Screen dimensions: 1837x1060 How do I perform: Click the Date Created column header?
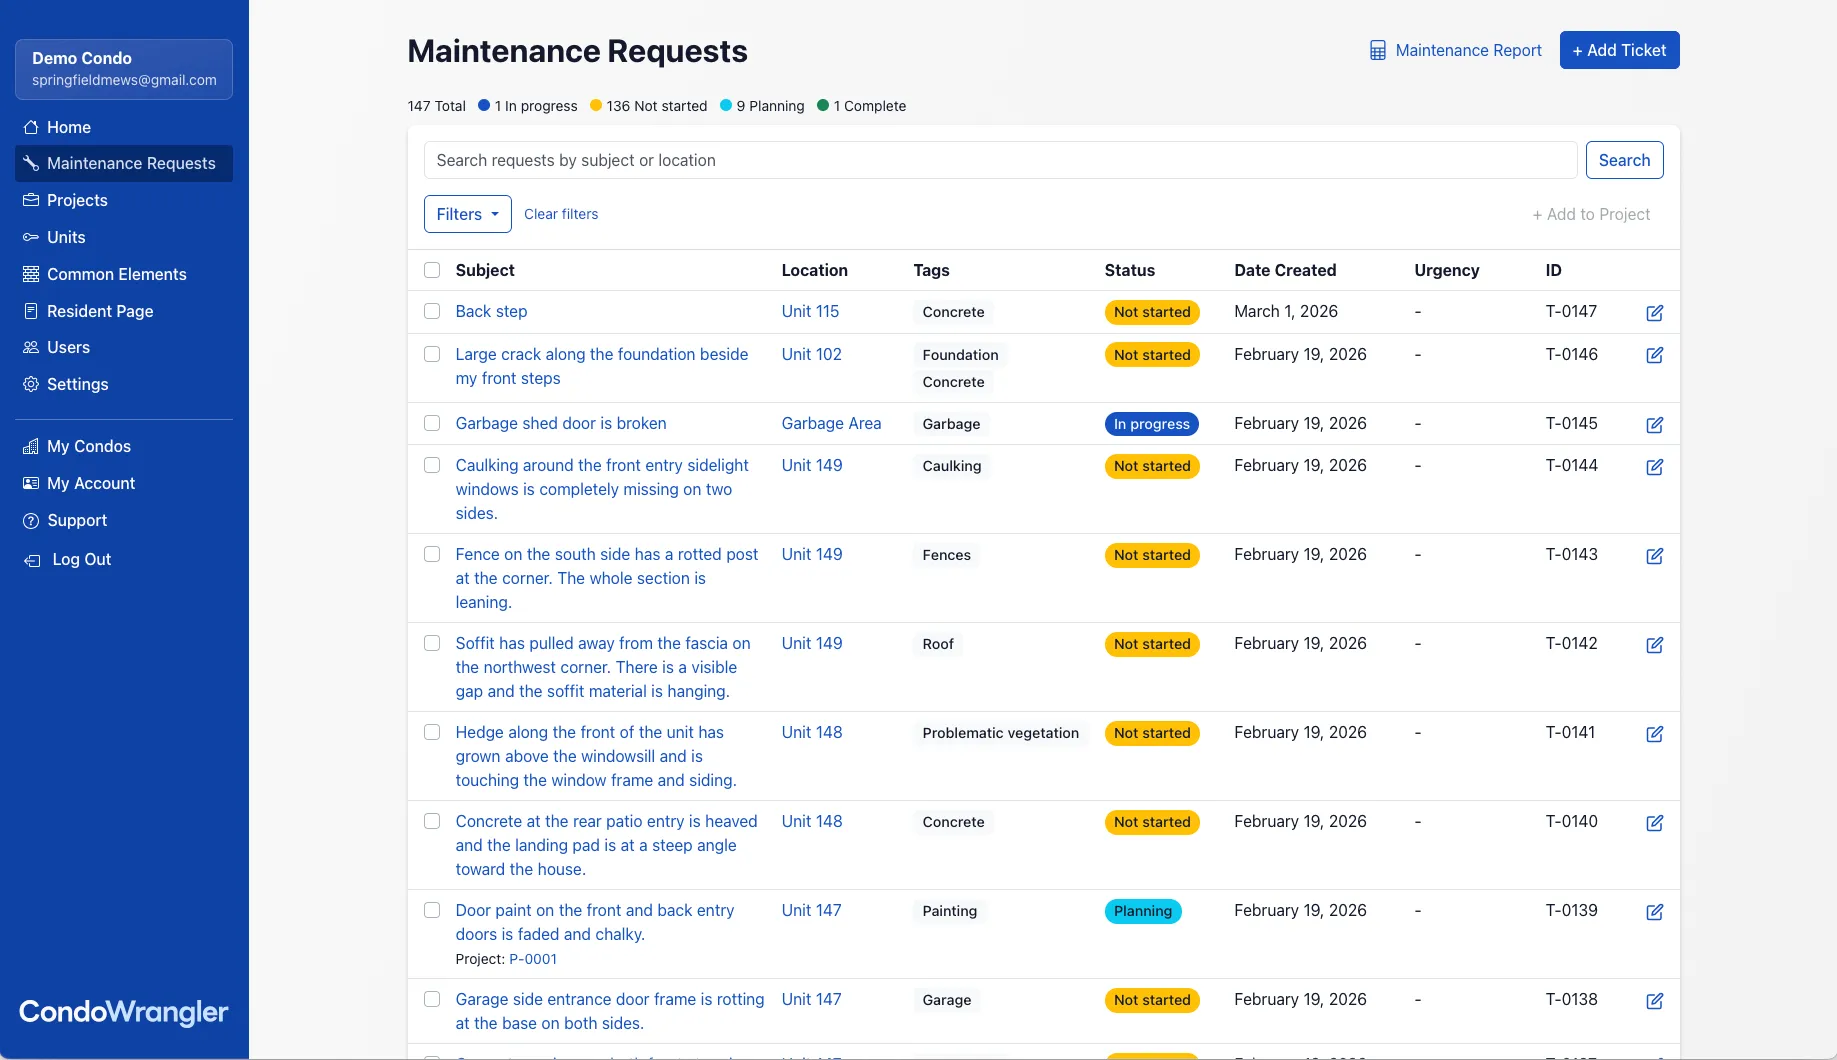click(x=1285, y=270)
